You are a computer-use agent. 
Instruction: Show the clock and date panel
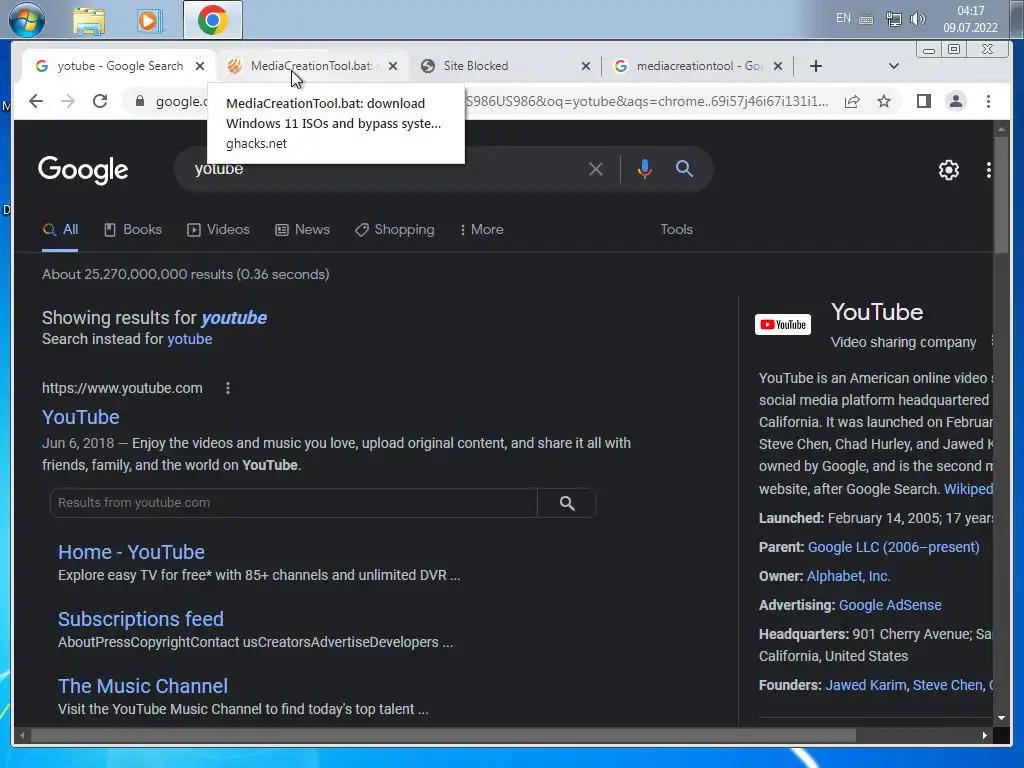tap(970, 19)
